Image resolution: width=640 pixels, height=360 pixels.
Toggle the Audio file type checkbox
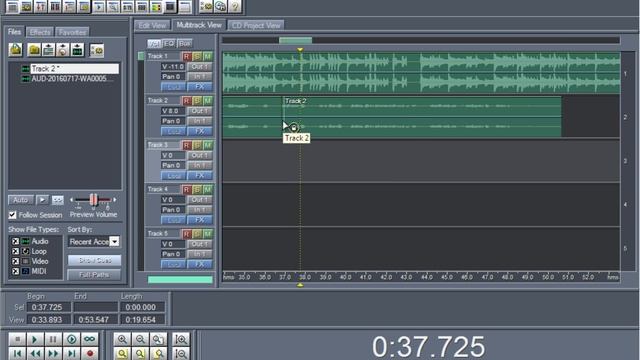point(15,241)
